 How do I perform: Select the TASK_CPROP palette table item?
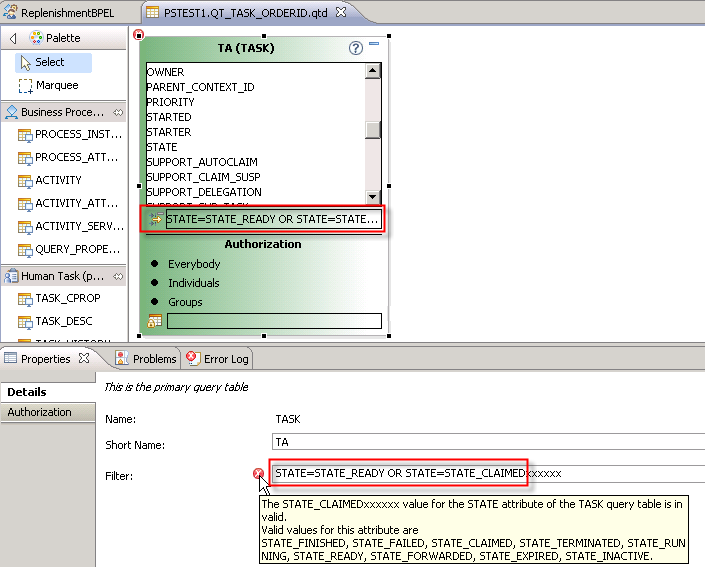(x=59, y=299)
